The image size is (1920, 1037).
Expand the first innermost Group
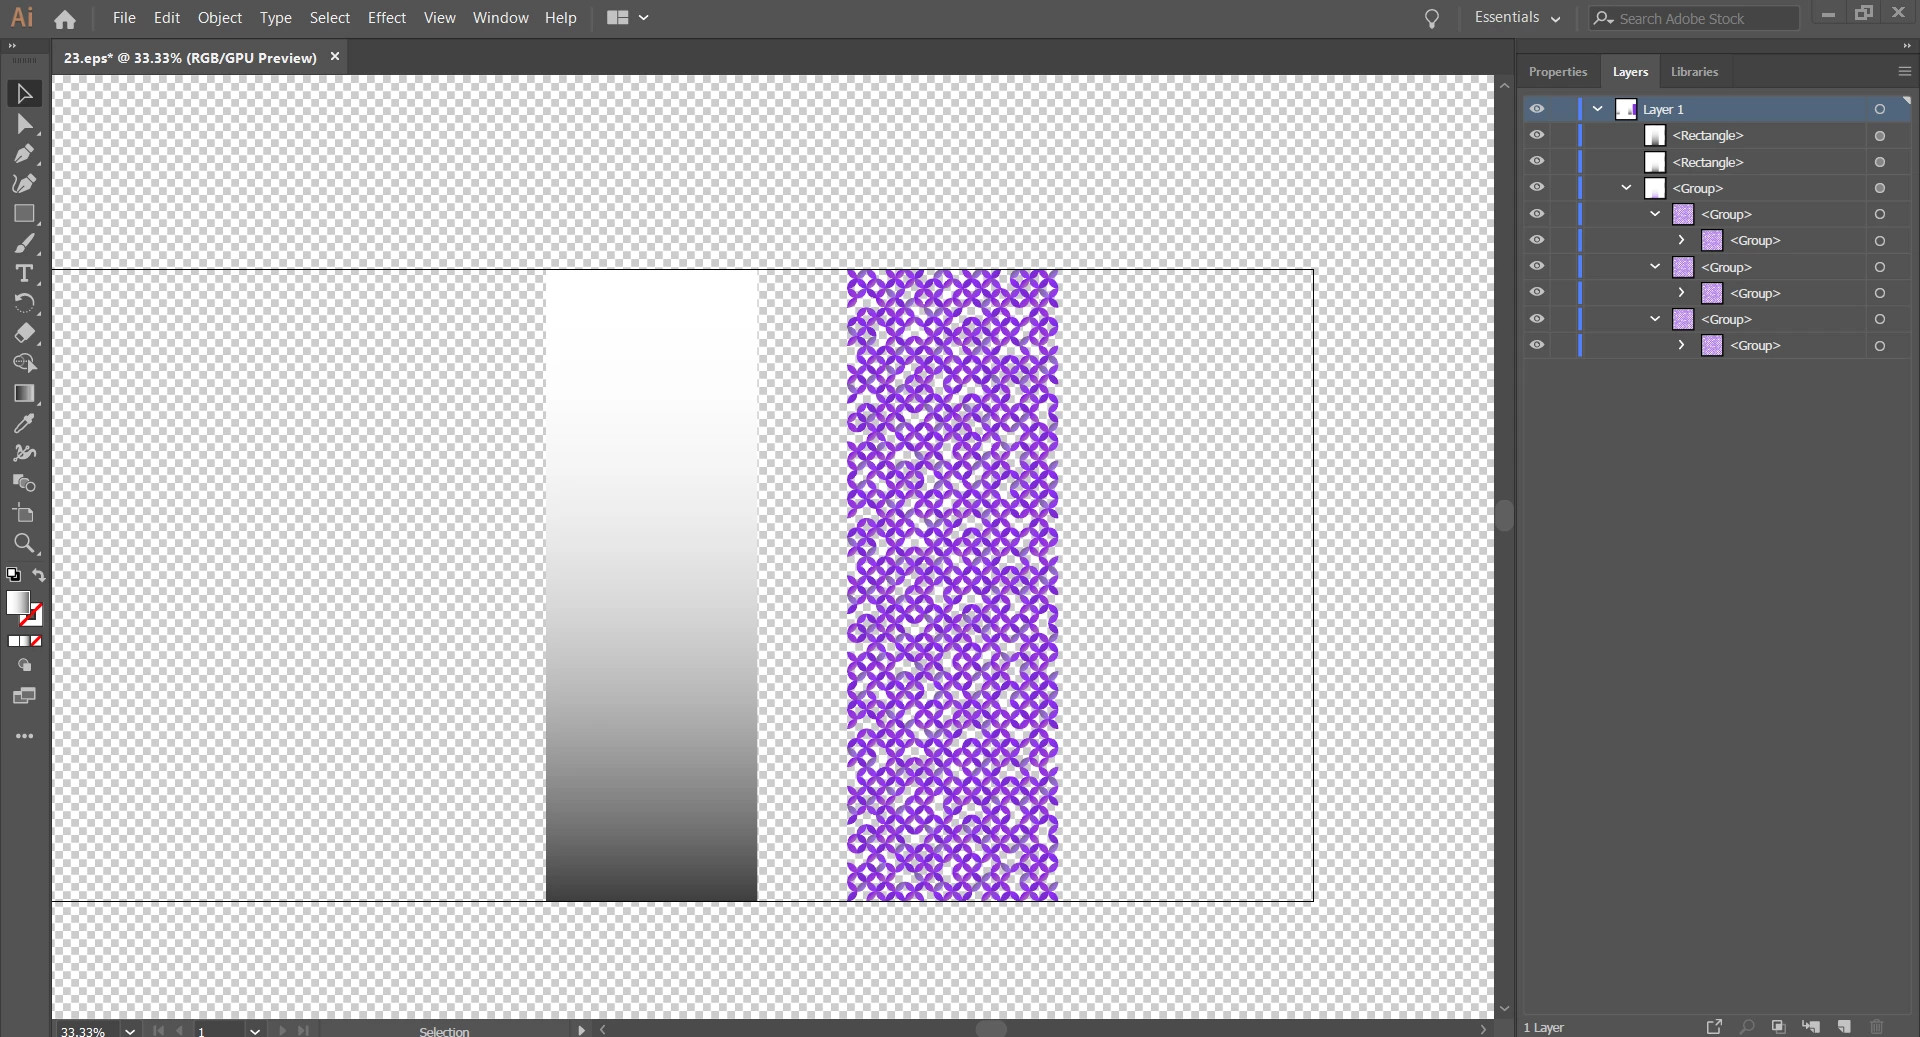point(1682,240)
